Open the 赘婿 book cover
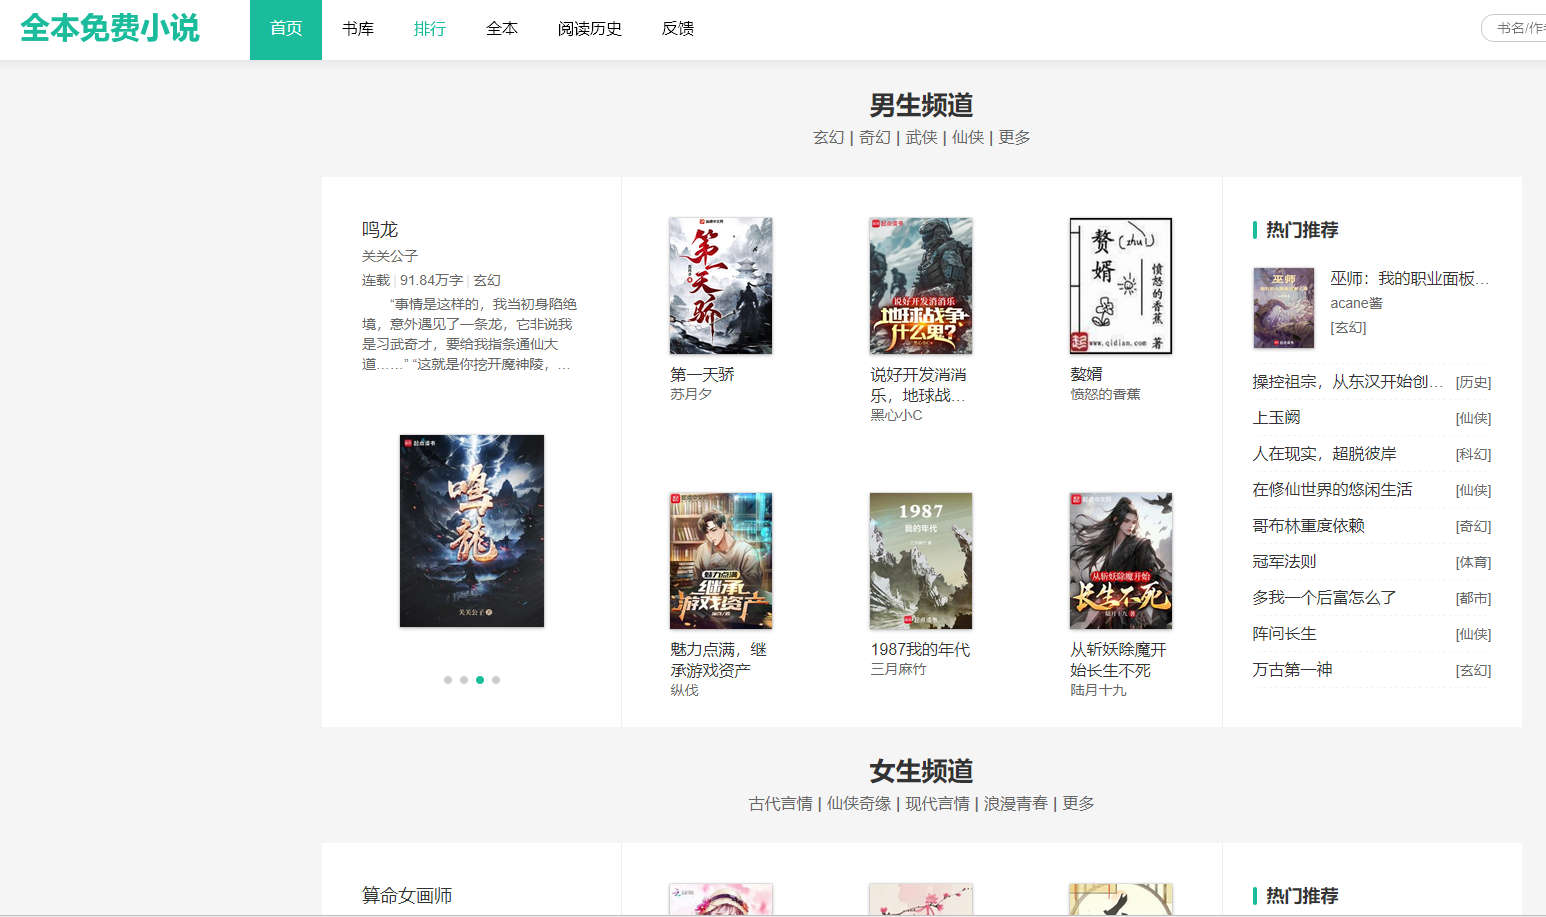This screenshot has width=1546, height=917. coord(1121,286)
